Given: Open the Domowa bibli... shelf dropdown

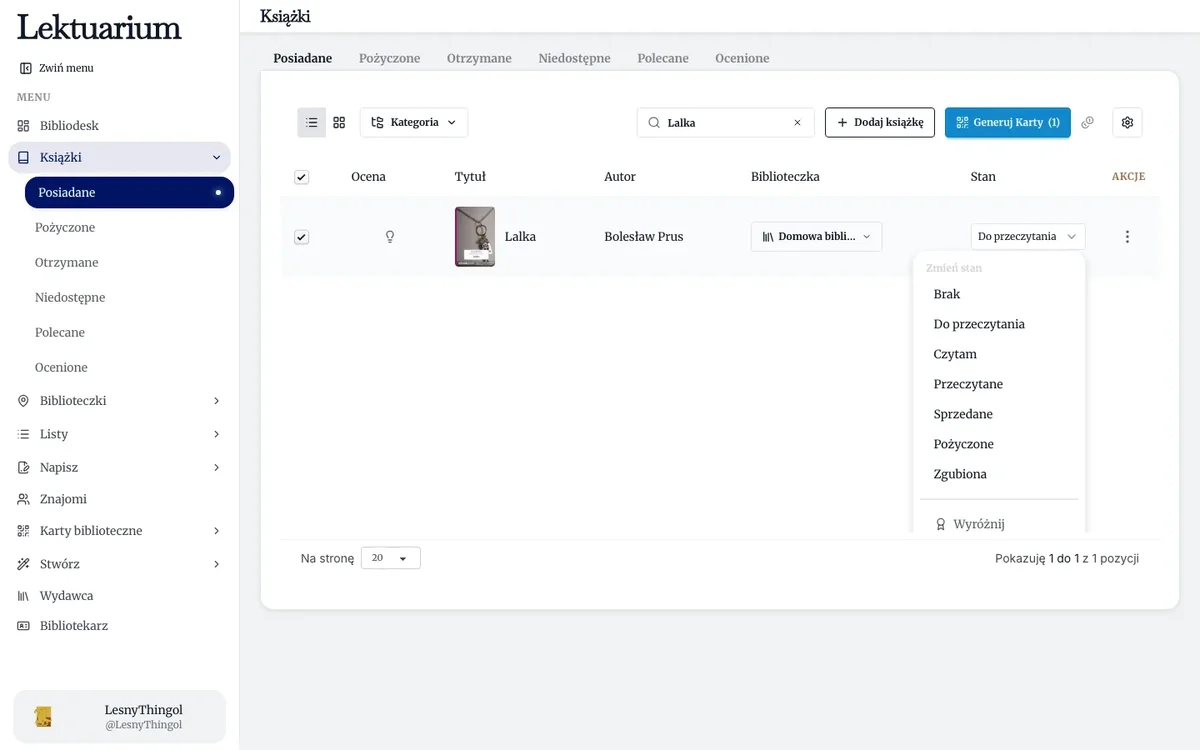Looking at the screenshot, I should (x=817, y=237).
